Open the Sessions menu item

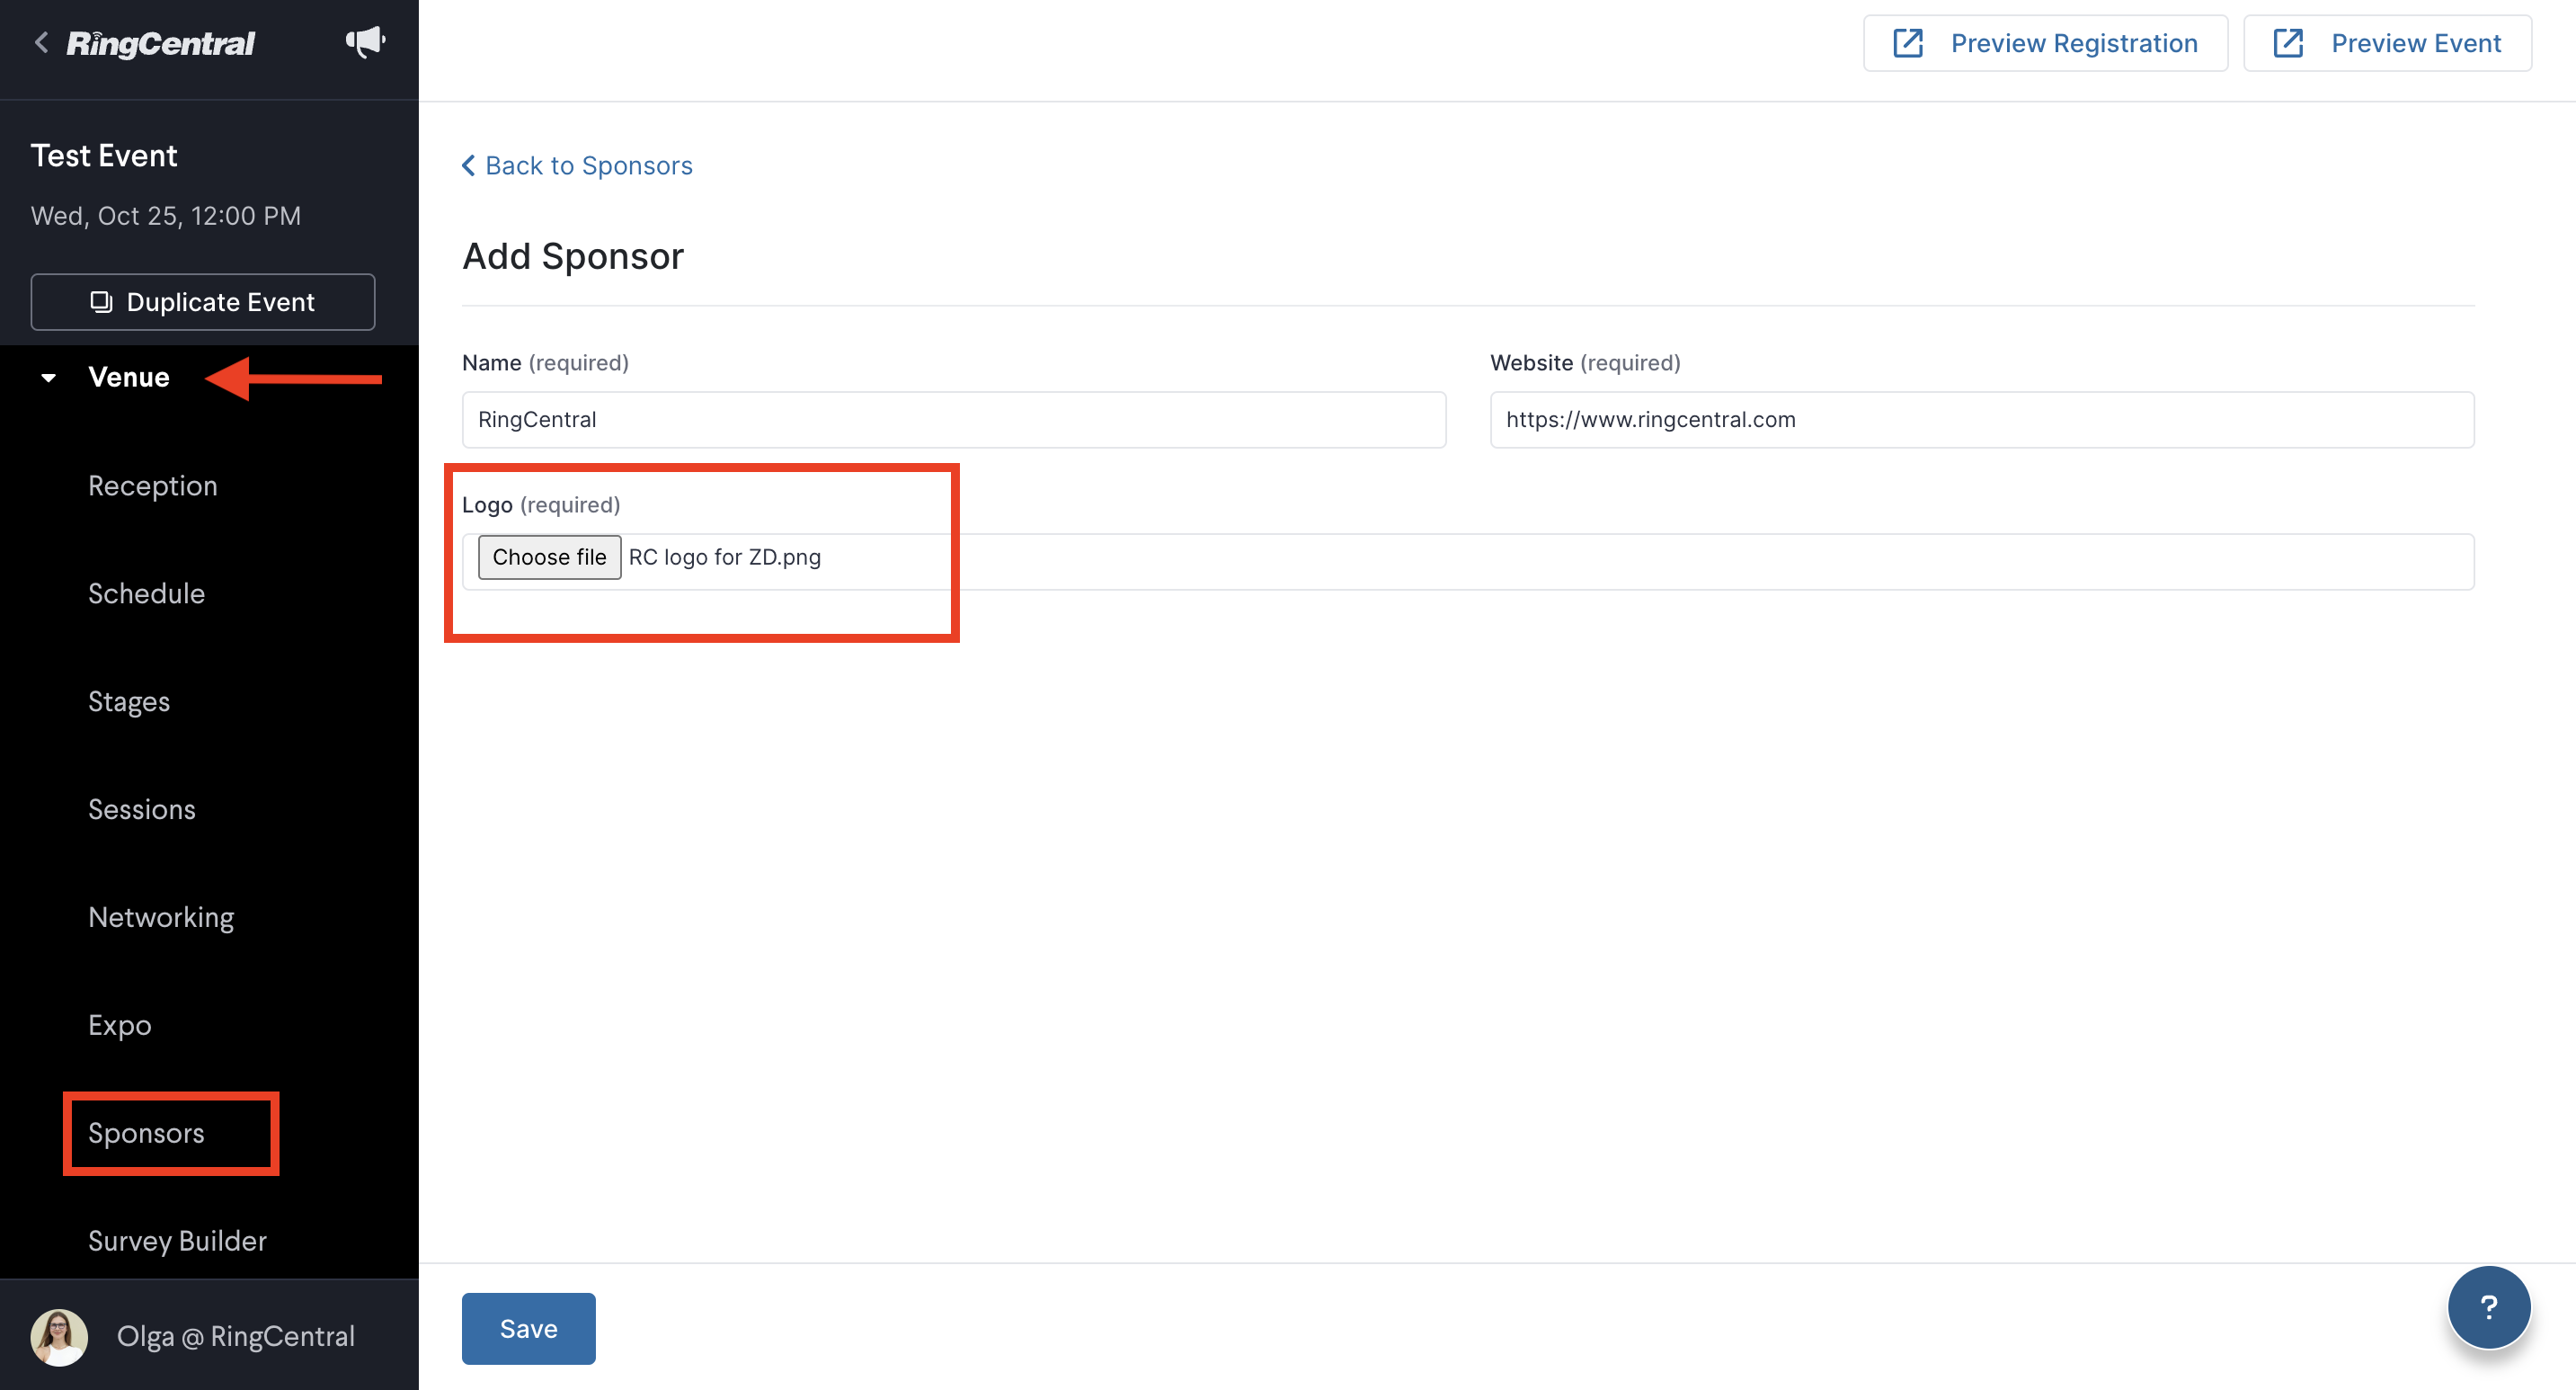pos(141,810)
